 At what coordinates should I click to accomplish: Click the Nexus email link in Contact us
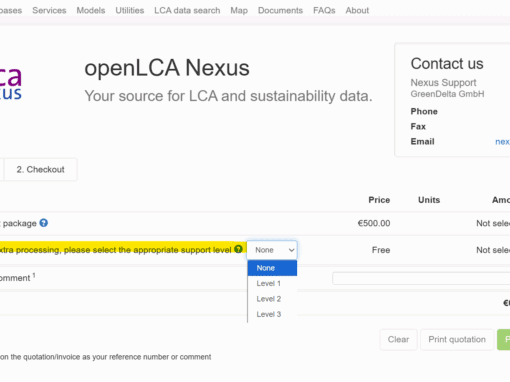tap(502, 142)
